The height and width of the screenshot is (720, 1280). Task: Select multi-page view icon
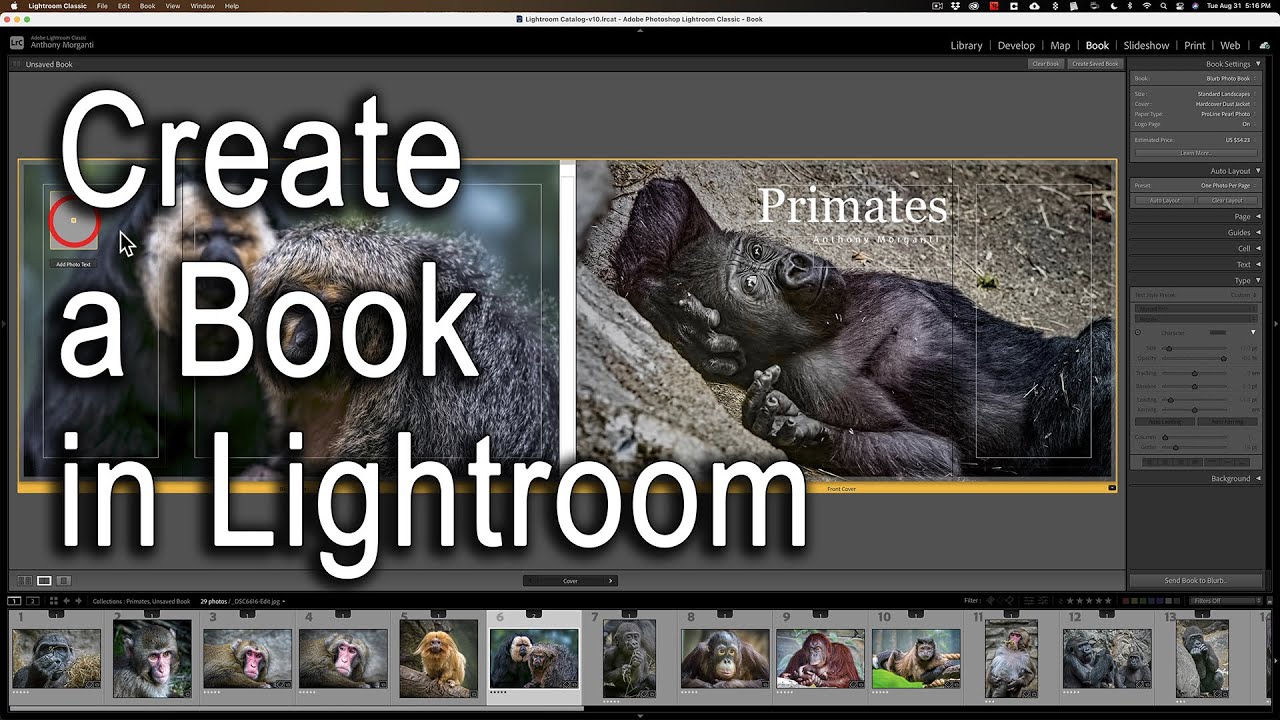[24, 580]
